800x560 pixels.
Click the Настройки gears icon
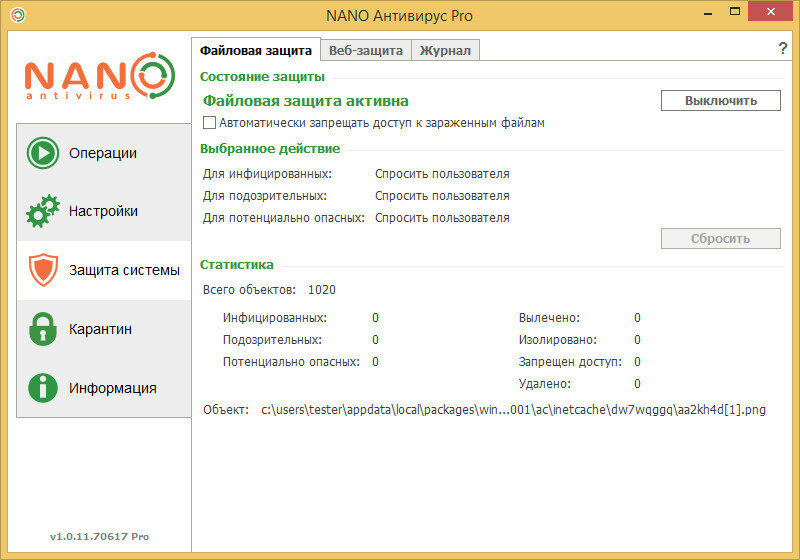pos(43,211)
